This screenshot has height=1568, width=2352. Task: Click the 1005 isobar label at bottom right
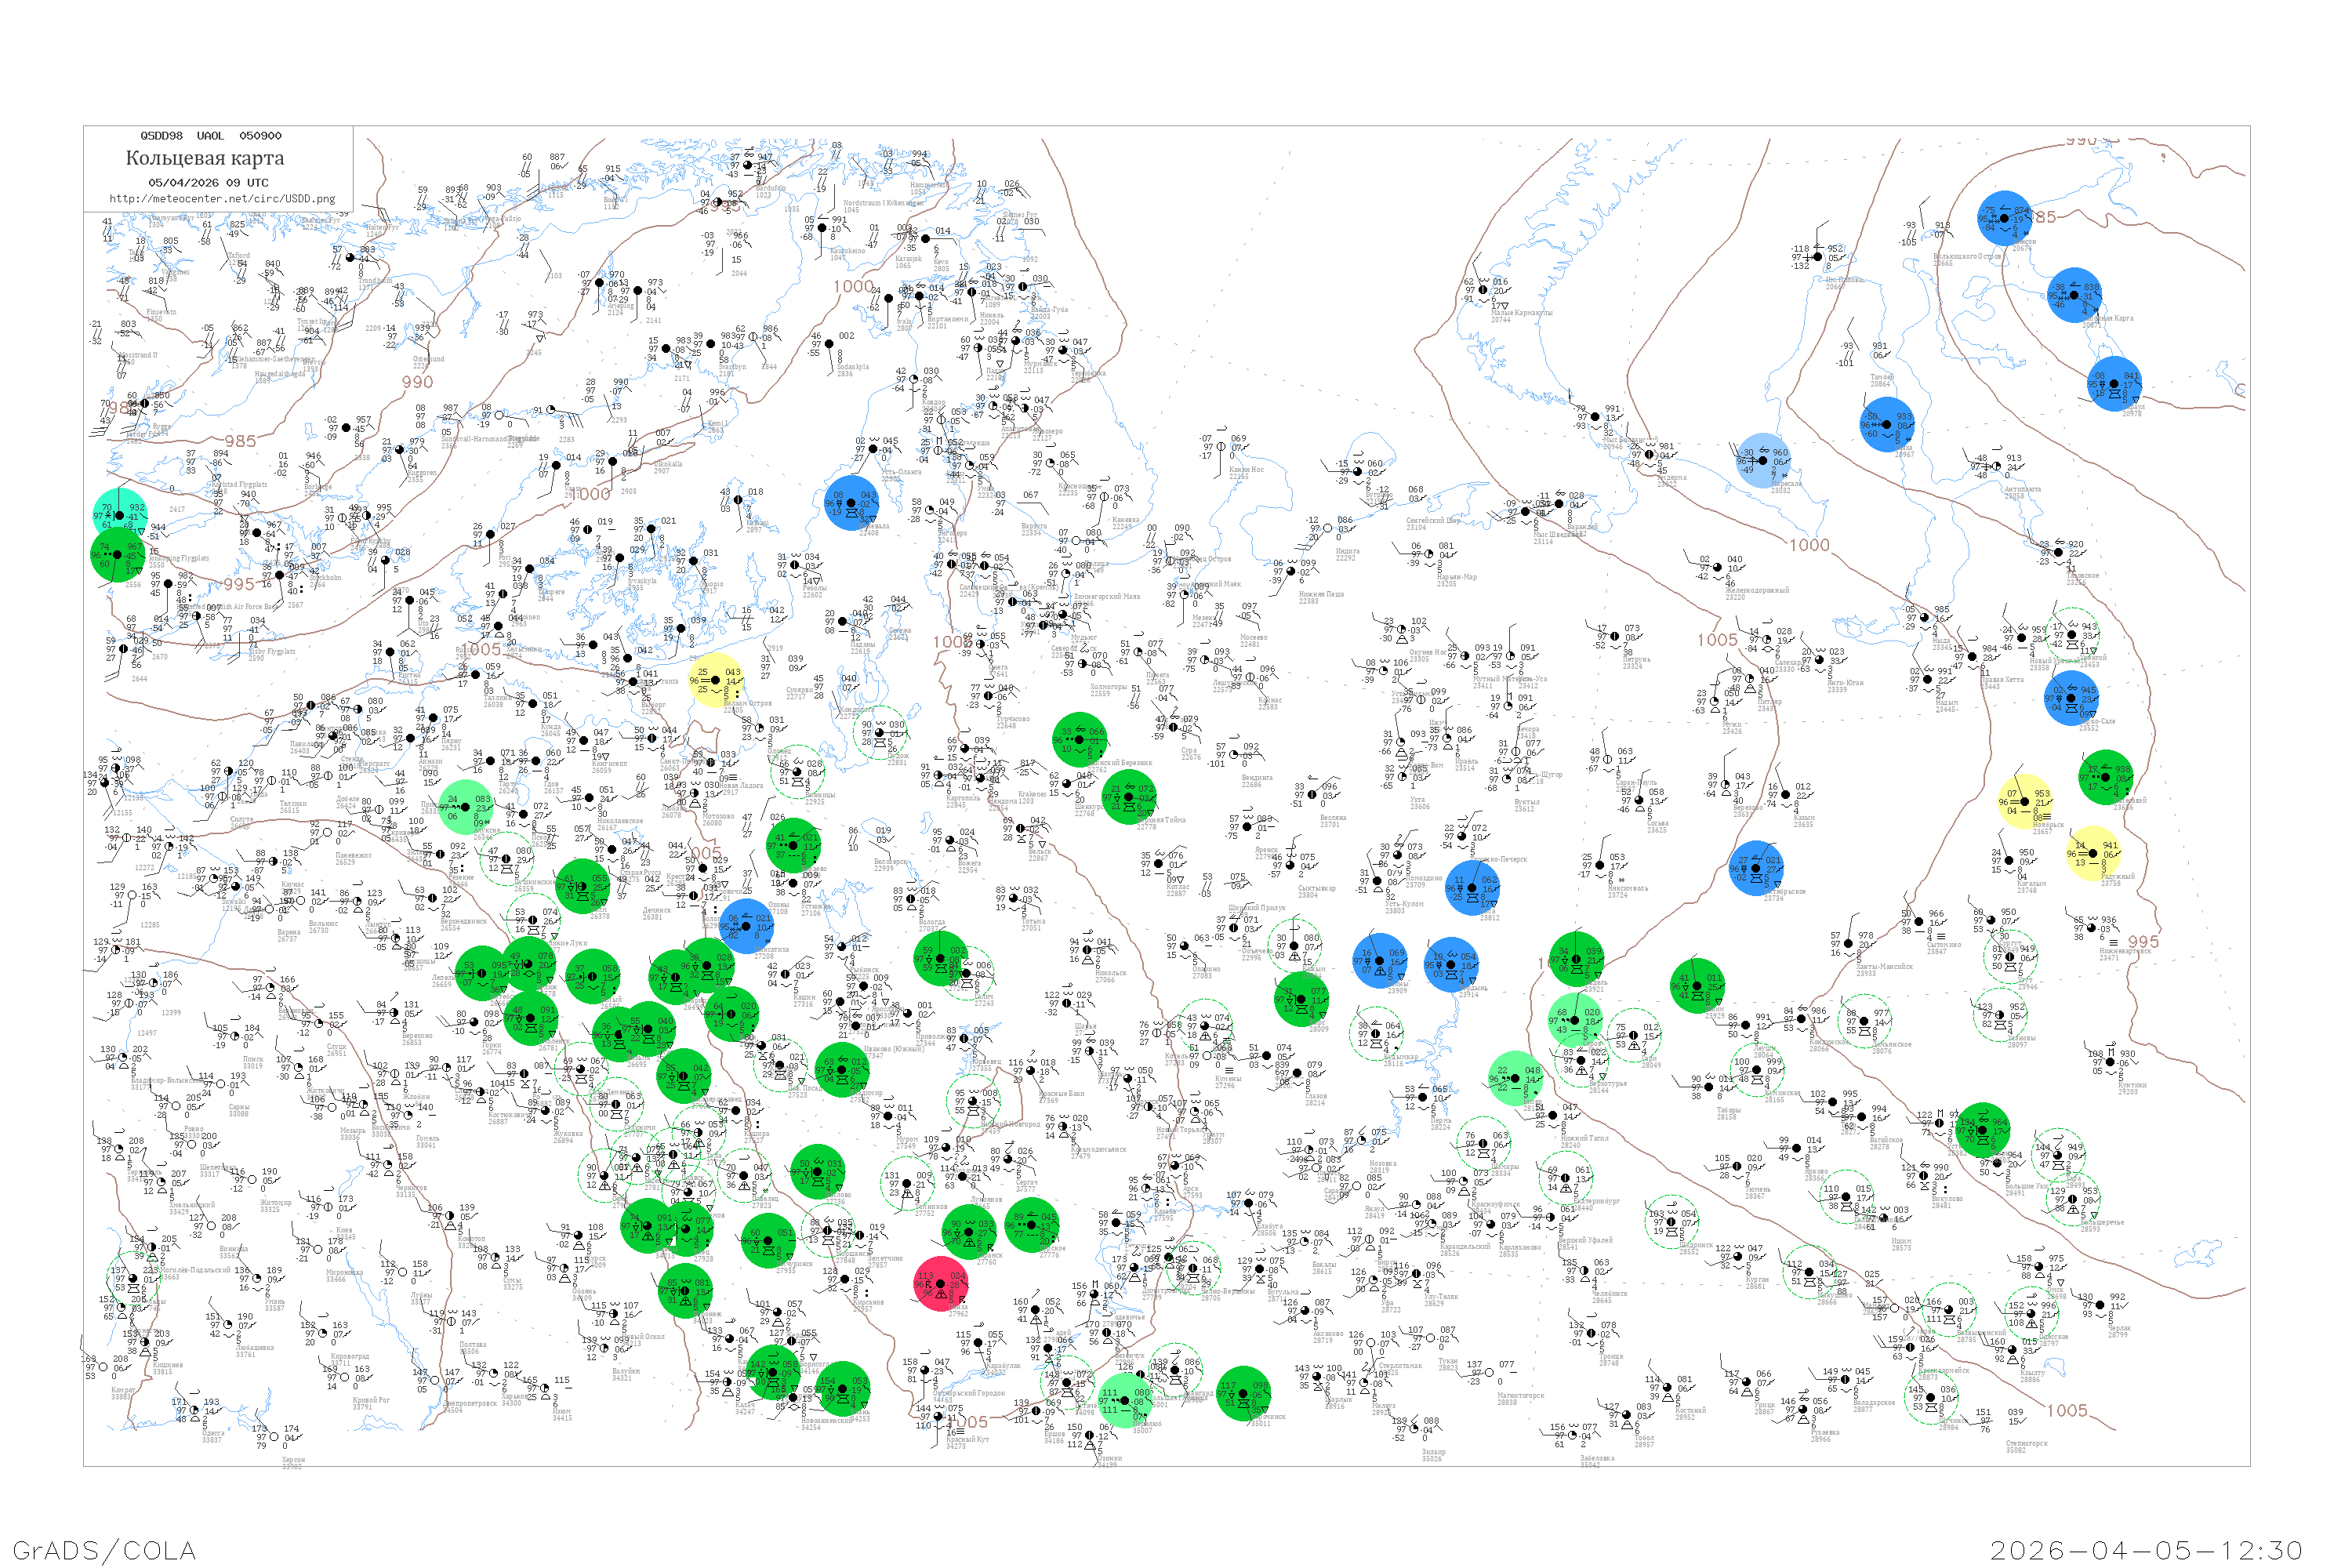pos(2067,1410)
